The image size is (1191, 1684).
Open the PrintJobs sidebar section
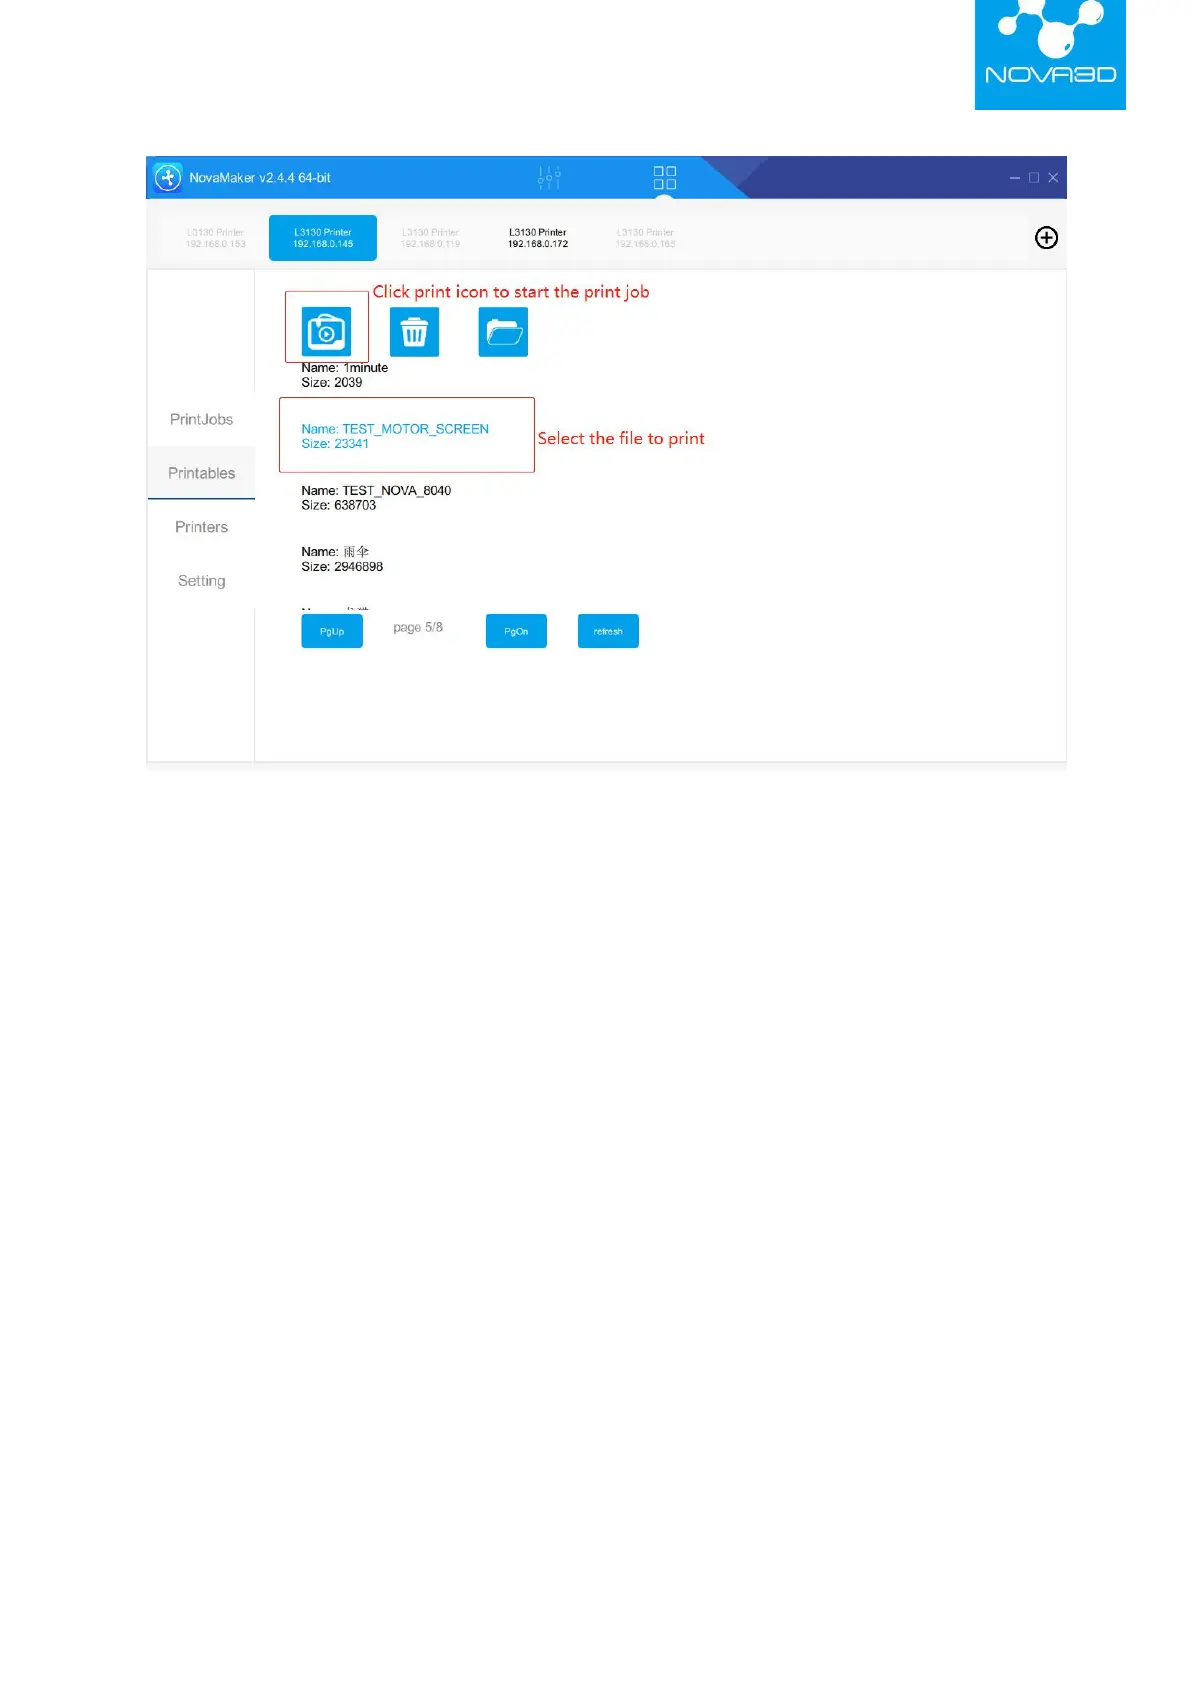tap(201, 419)
